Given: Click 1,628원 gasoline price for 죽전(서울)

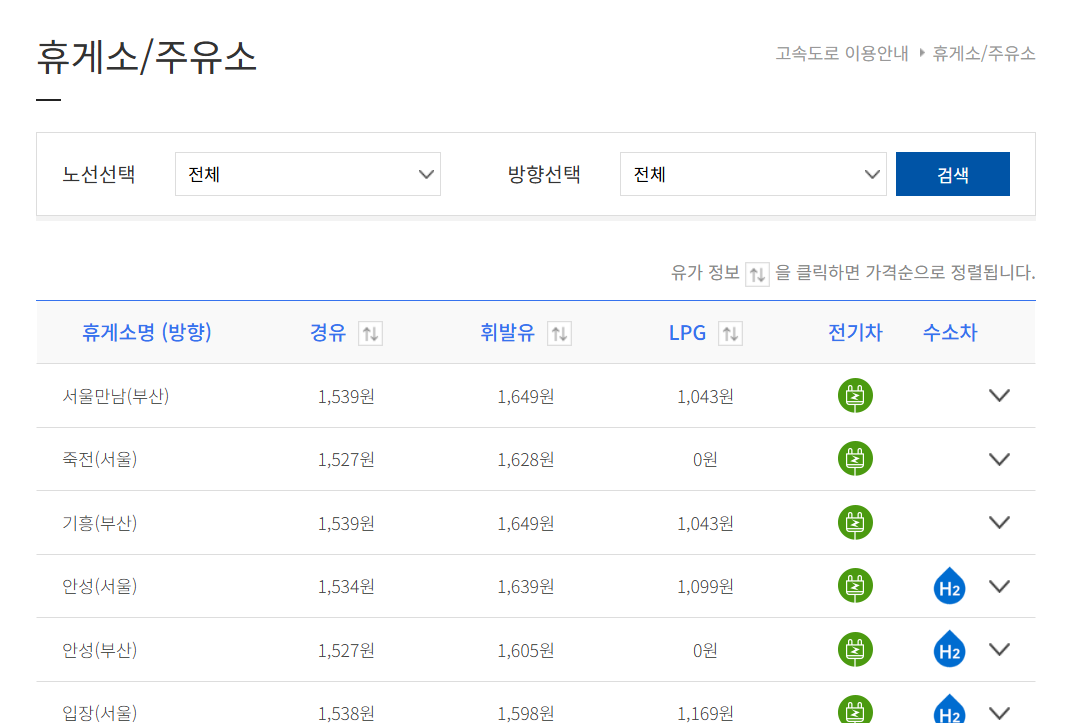Looking at the screenshot, I should pos(525,459).
